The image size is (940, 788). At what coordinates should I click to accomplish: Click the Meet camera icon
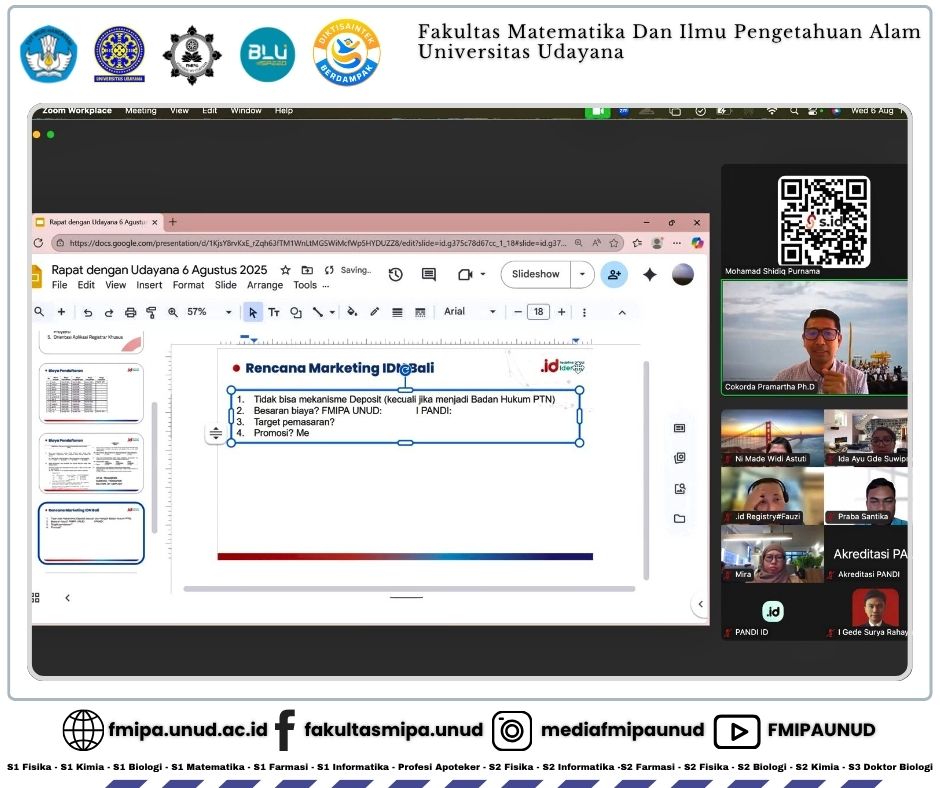465,275
